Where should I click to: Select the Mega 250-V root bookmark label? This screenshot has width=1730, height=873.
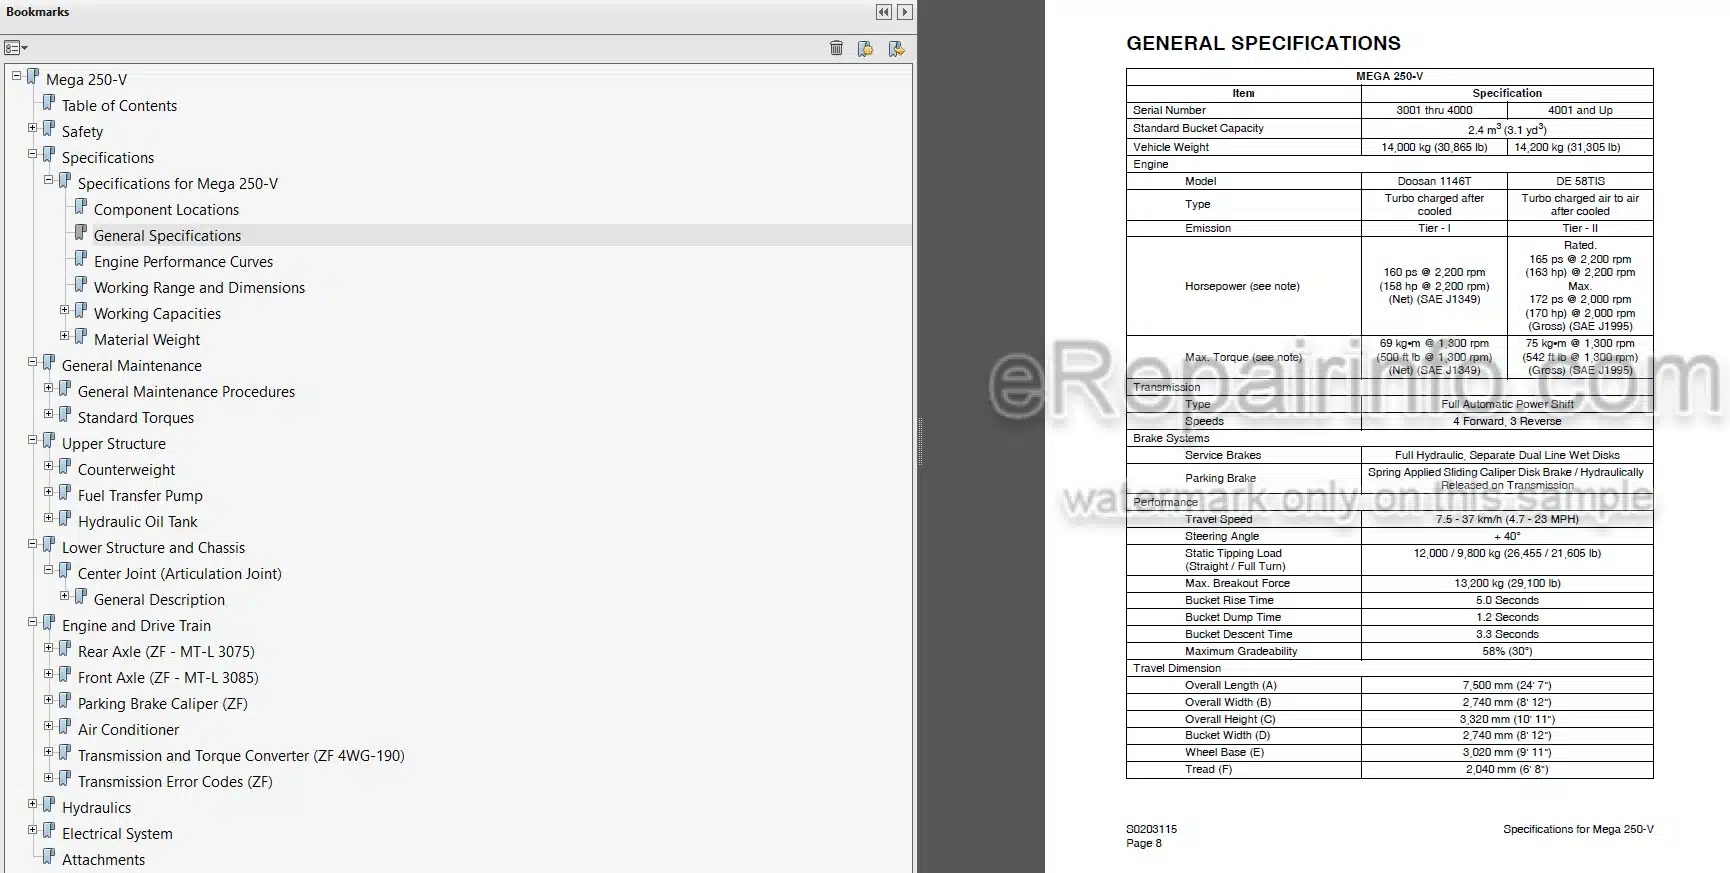coord(86,80)
